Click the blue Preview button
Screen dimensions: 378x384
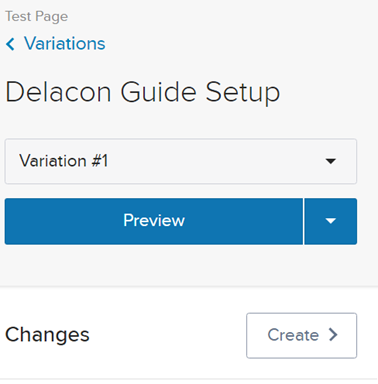(154, 221)
